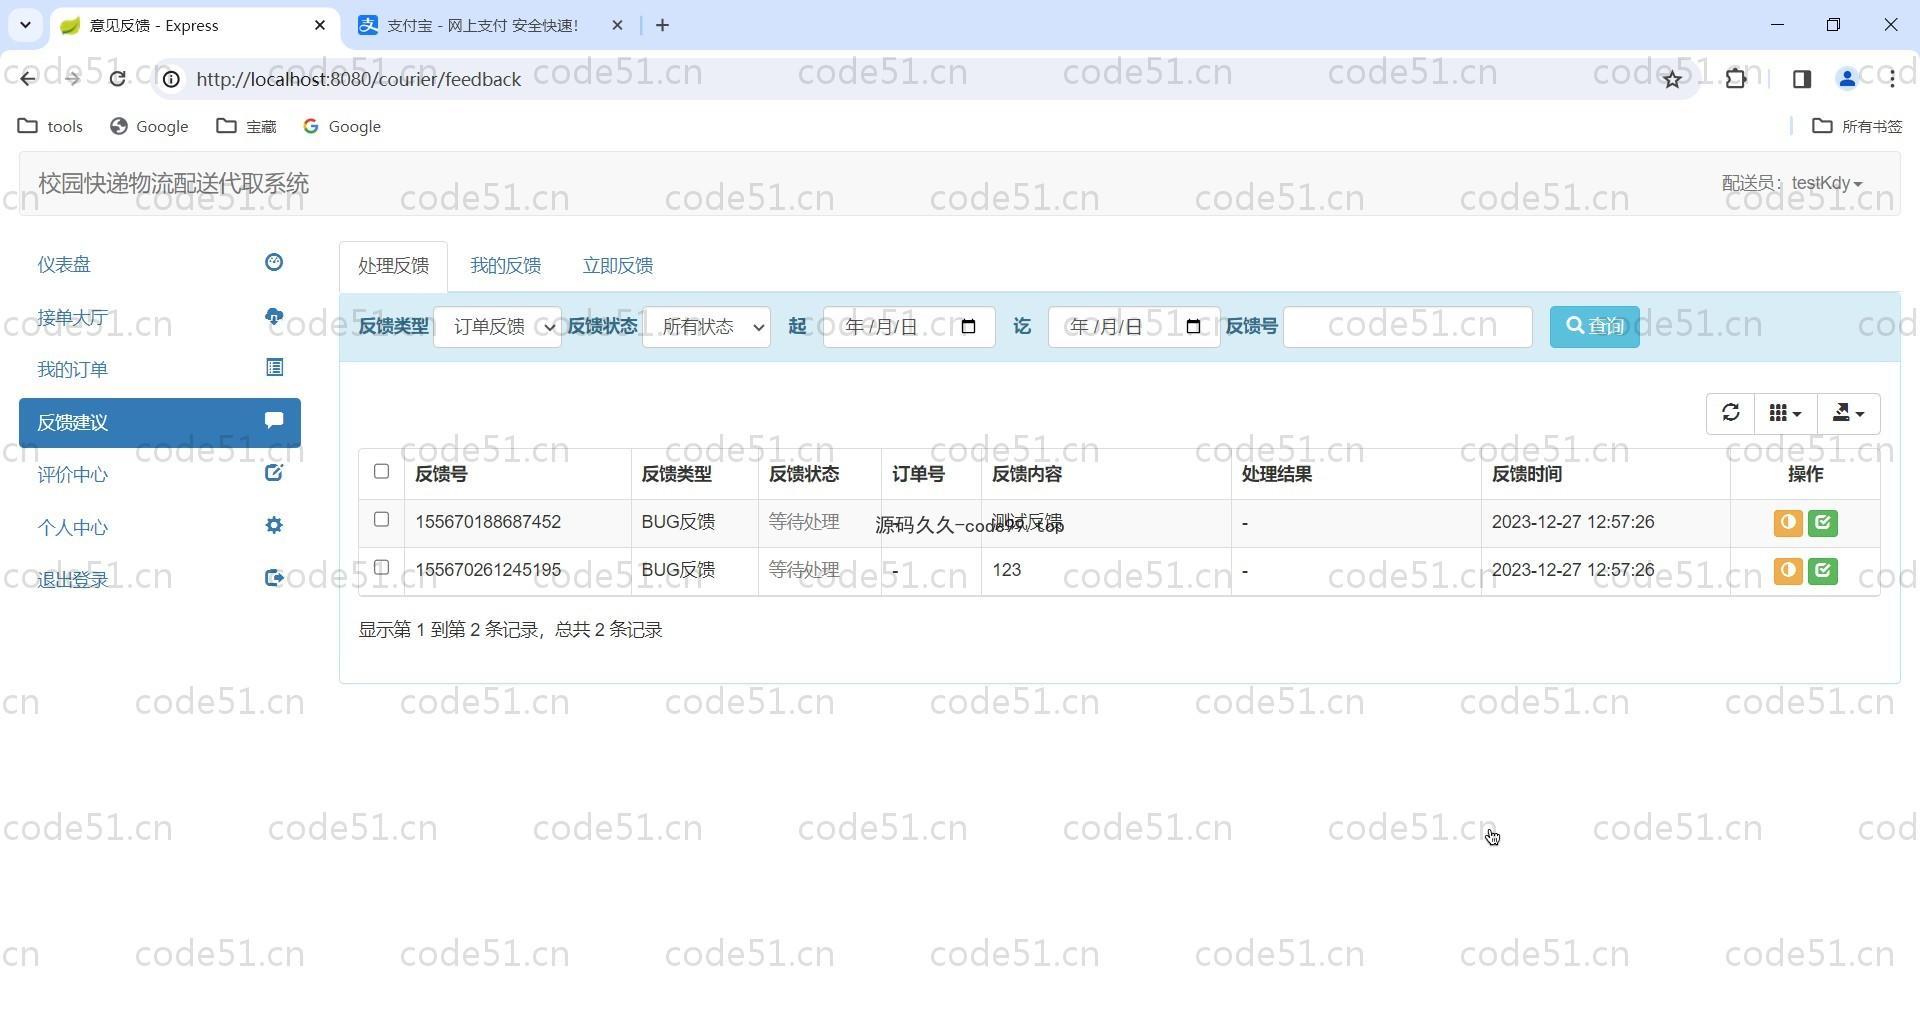Click the 起 start date field

908,327
